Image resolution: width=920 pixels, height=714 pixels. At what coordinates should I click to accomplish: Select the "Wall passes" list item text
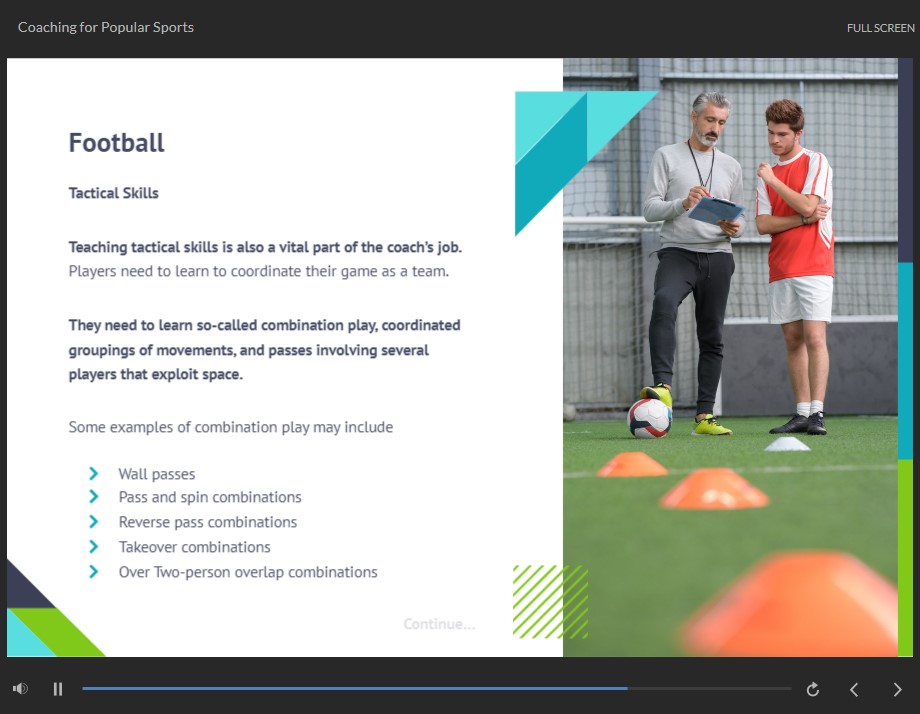tap(156, 473)
